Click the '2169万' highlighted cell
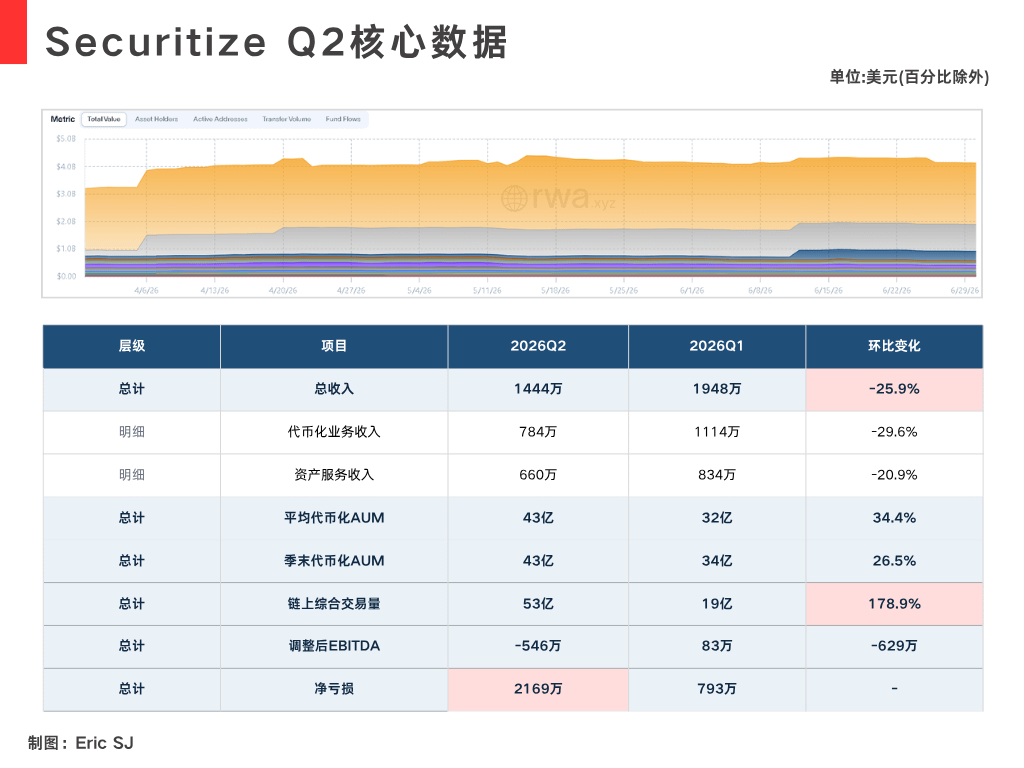1024x768 pixels. [538, 689]
